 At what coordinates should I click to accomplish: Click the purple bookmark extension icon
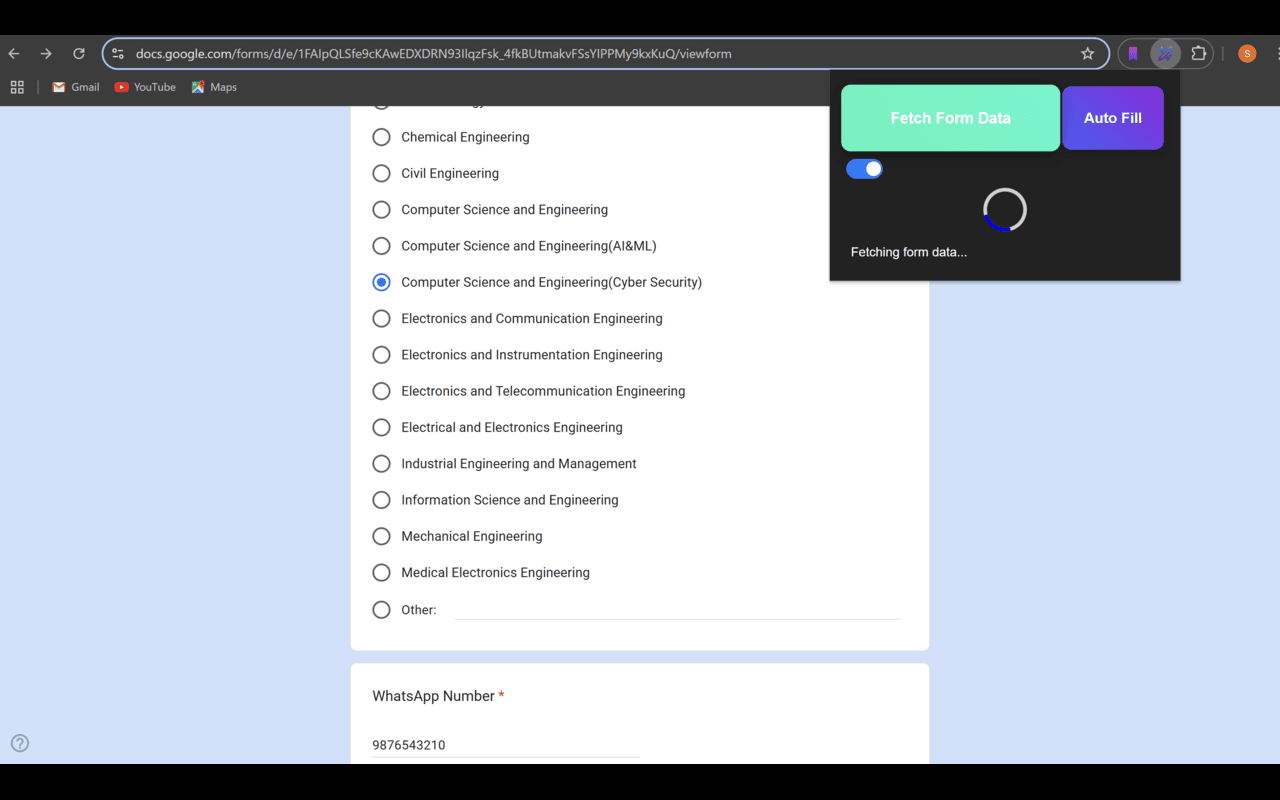click(1133, 53)
